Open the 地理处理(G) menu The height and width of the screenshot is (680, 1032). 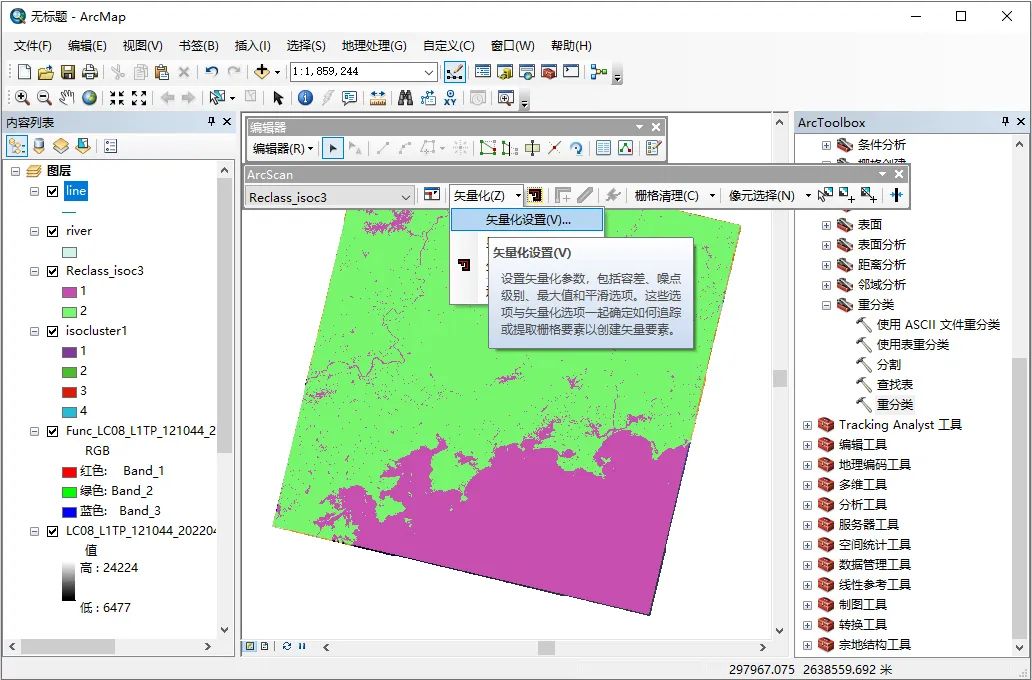374,45
